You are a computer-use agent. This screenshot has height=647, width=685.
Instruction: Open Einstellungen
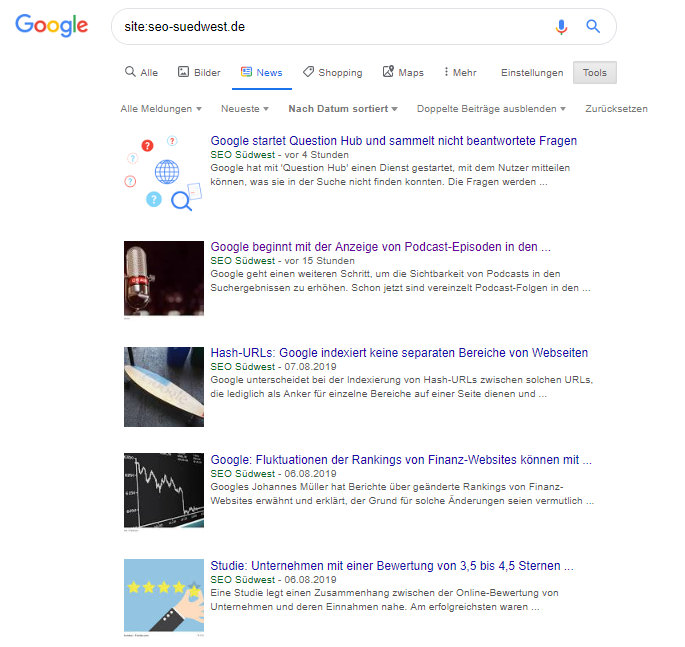pyautogui.click(x=532, y=73)
